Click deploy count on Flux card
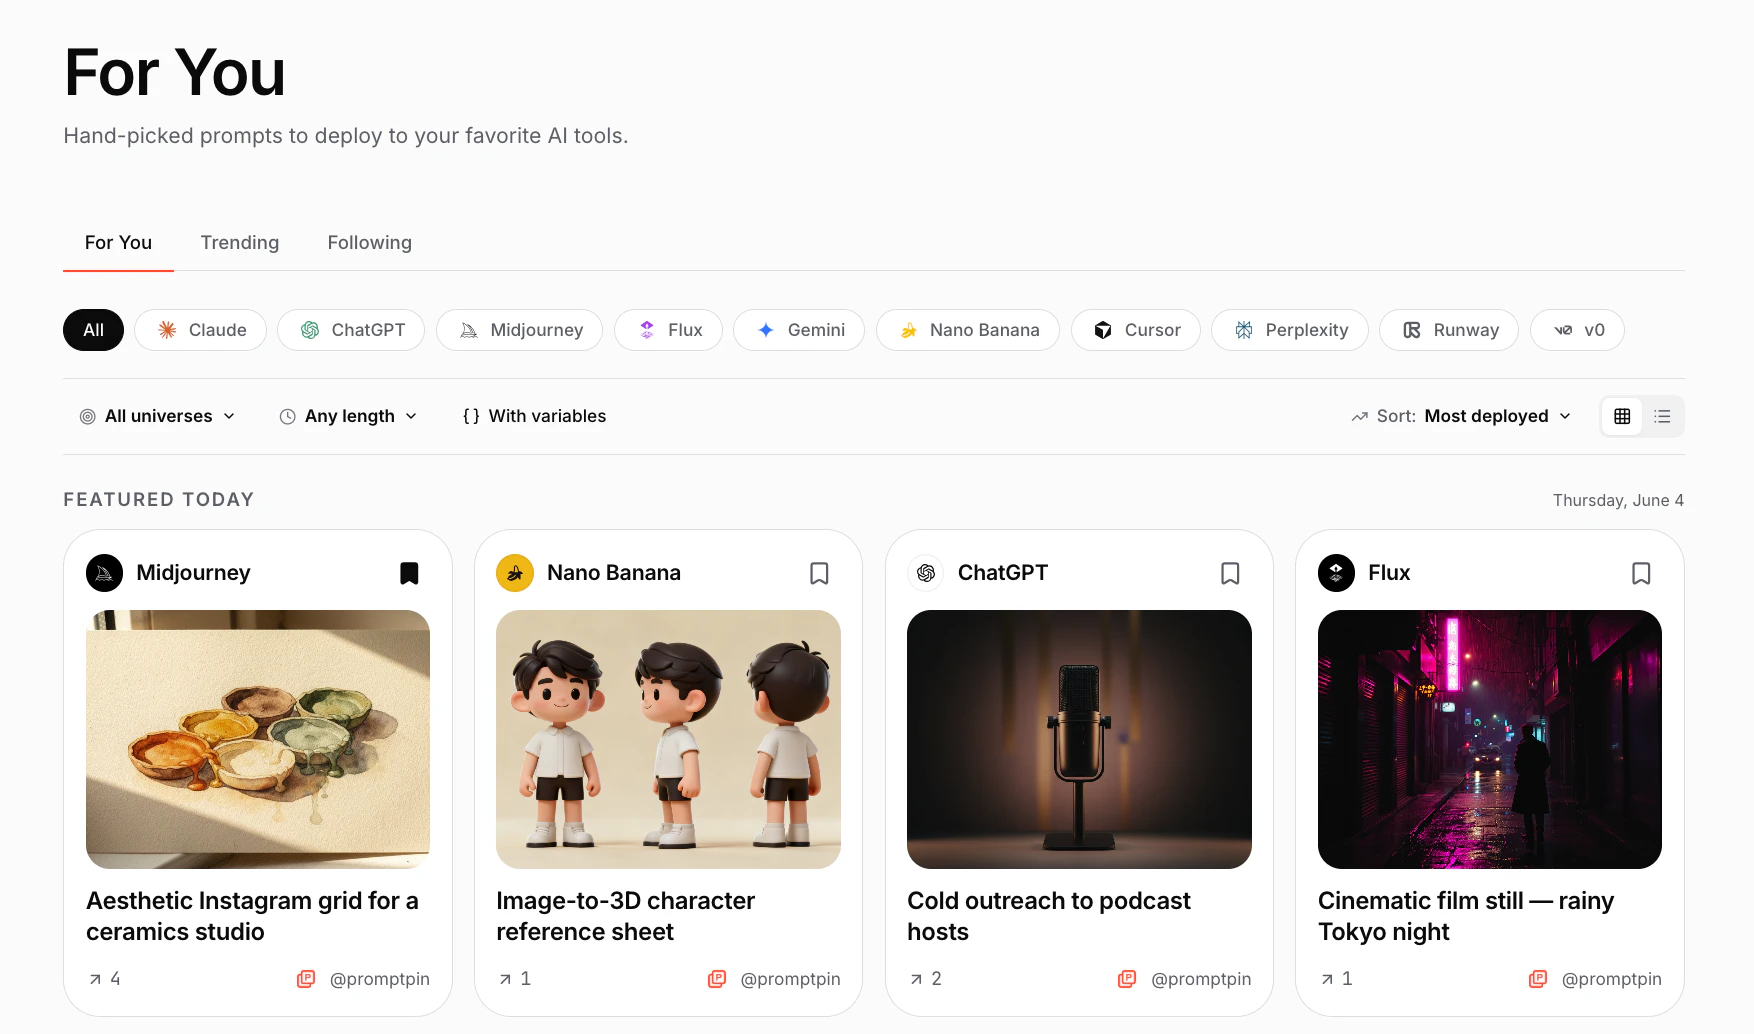Image resolution: width=1754 pixels, height=1034 pixels. [x=1337, y=979]
